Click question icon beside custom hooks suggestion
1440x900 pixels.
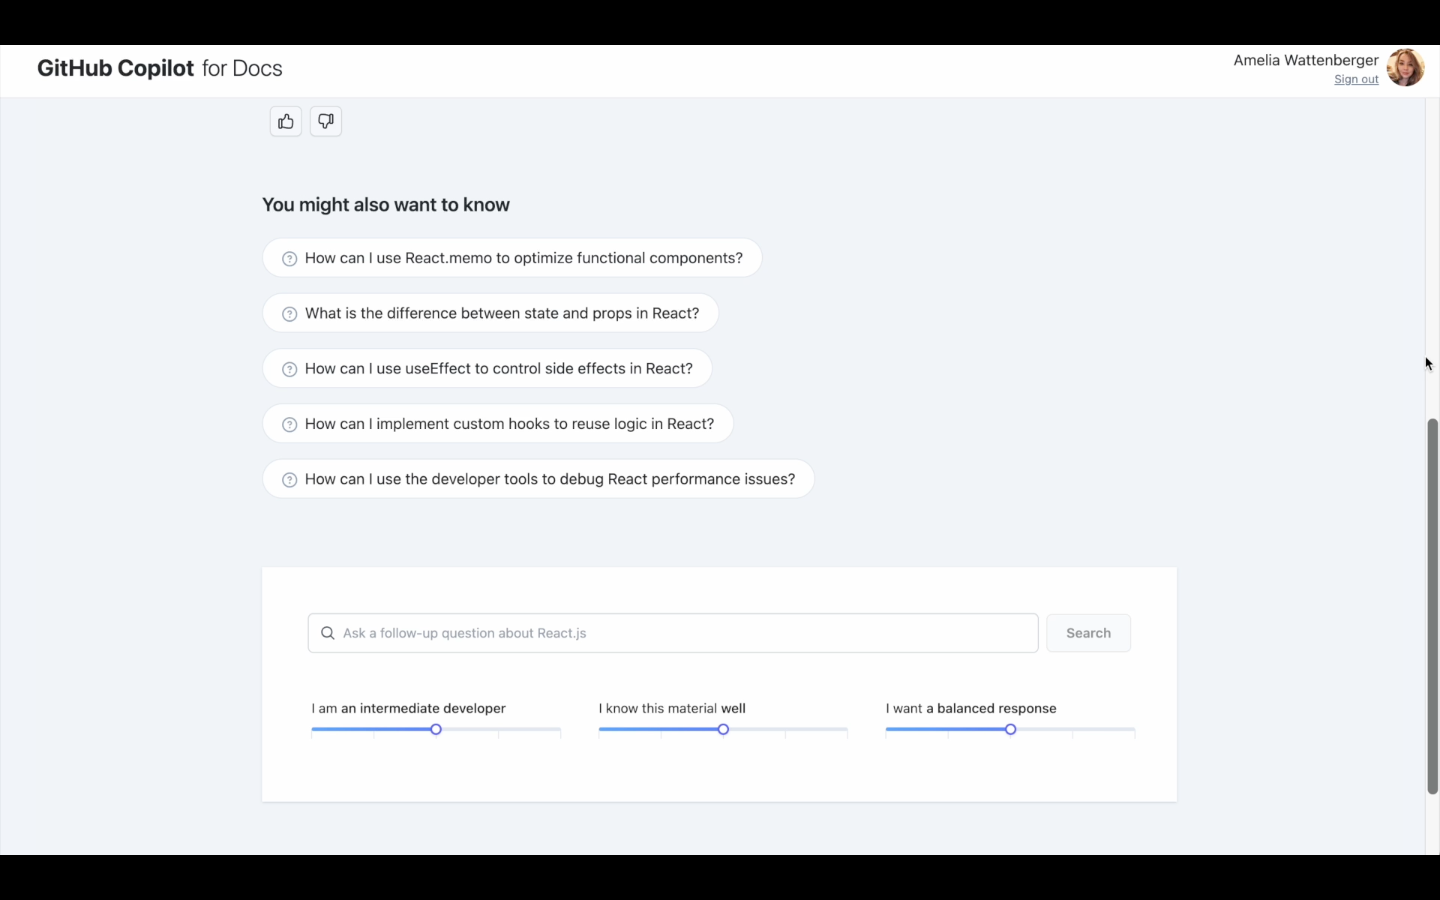289,425
